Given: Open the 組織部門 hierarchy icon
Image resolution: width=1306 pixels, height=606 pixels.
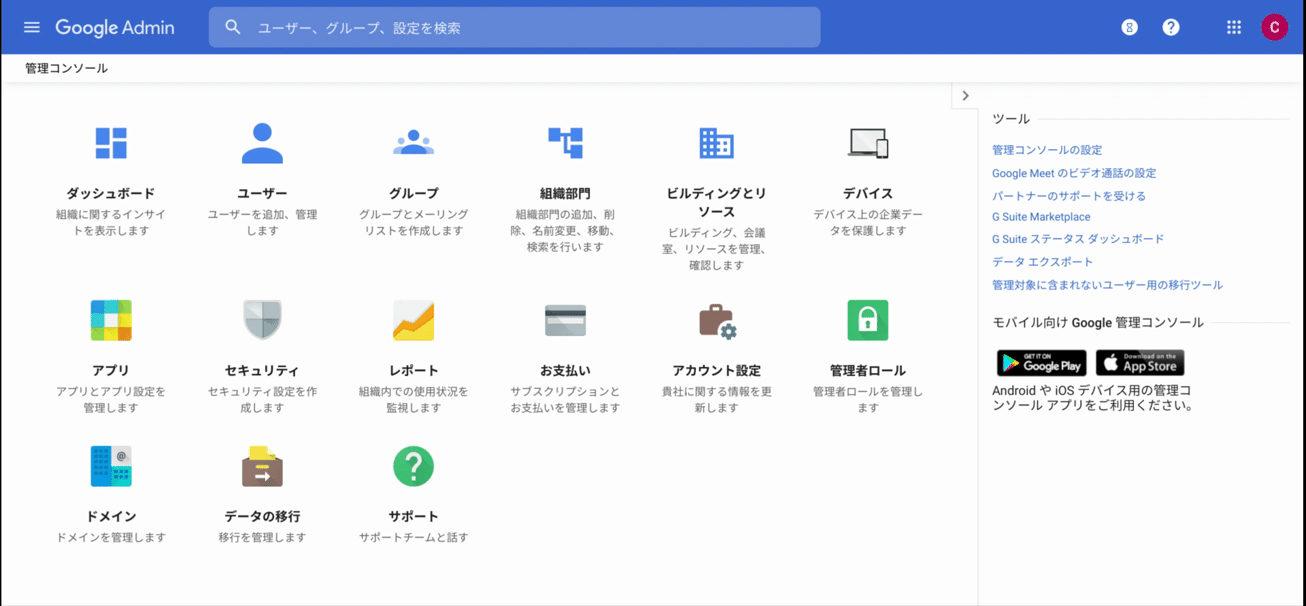Looking at the screenshot, I should click(565, 143).
